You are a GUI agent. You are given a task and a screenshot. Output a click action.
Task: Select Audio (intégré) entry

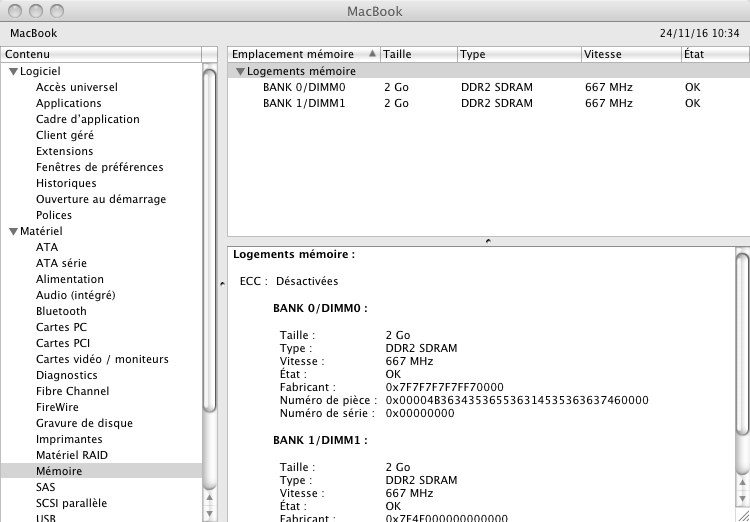click(x=76, y=295)
